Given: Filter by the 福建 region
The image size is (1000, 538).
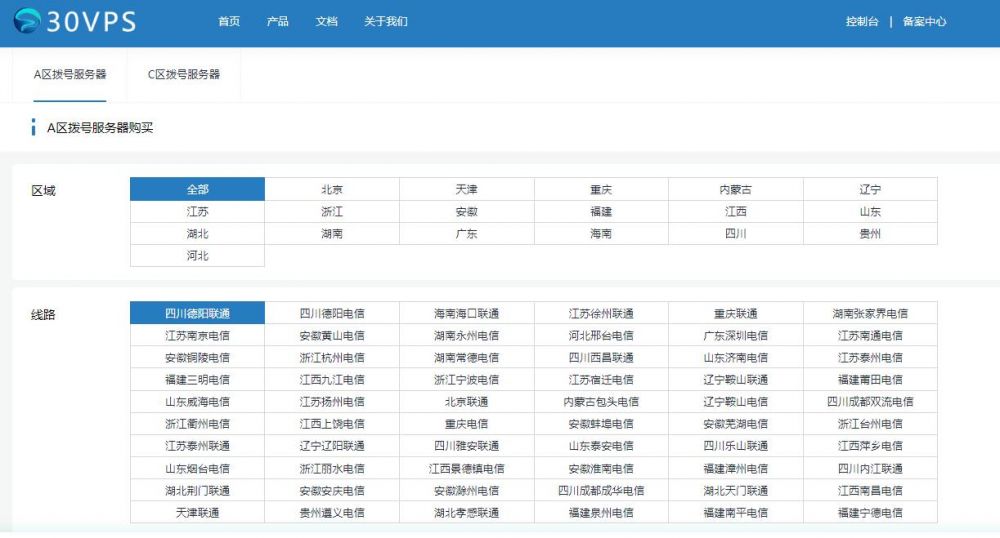Looking at the screenshot, I should pos(601,212).
